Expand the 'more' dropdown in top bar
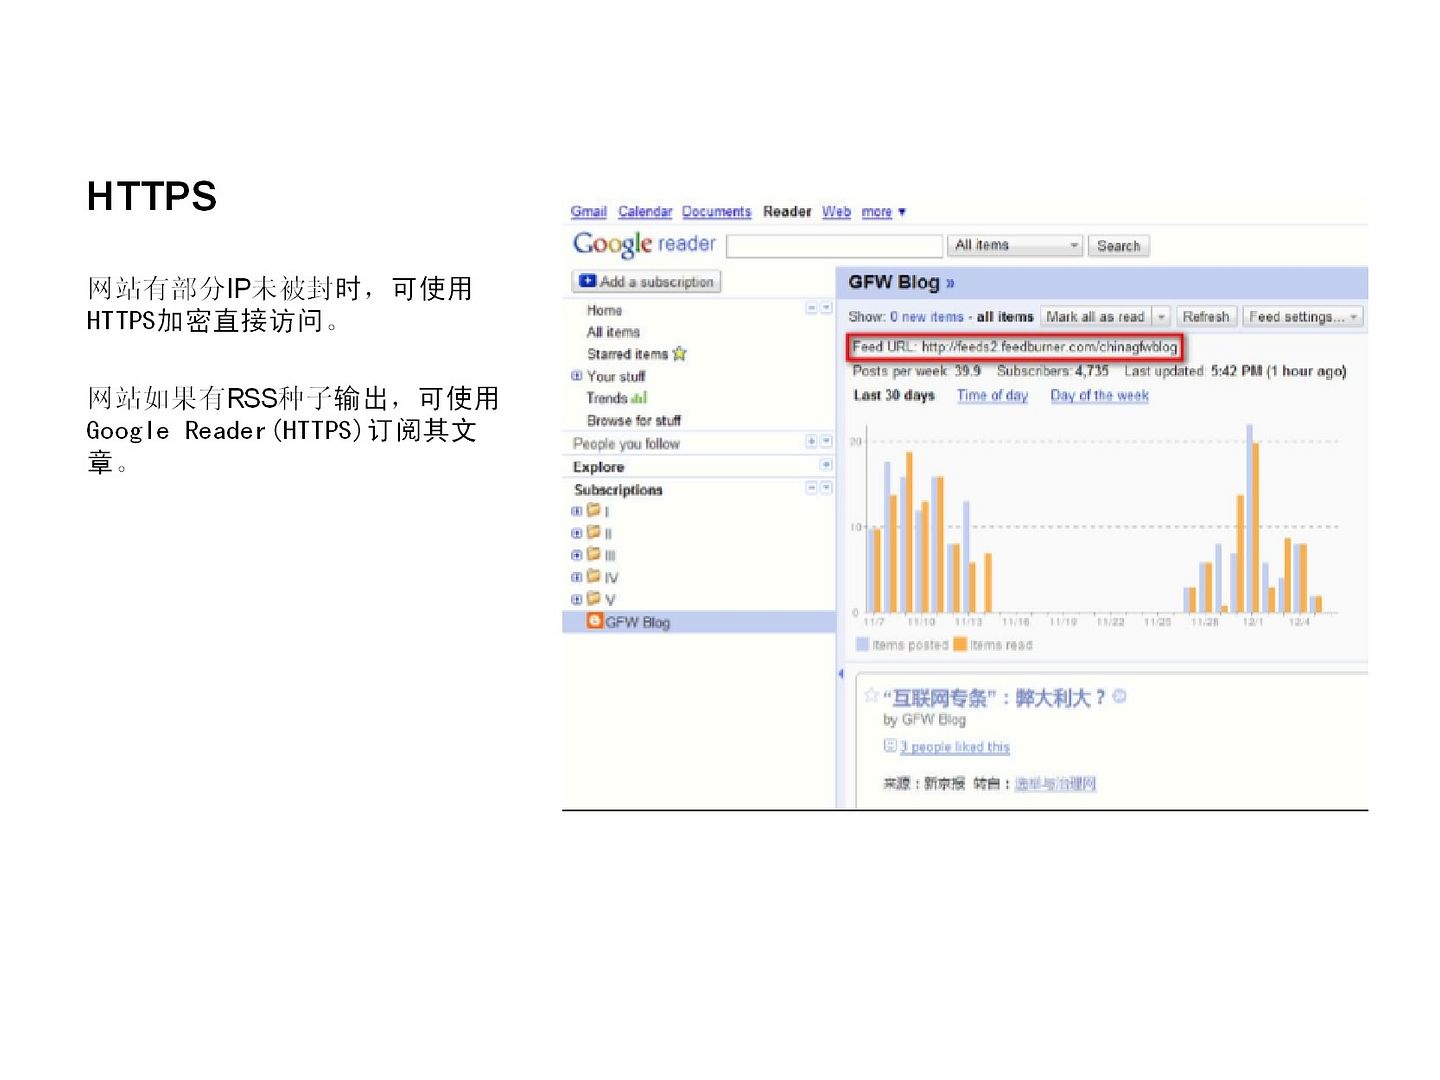This screenshot has height=1080, width=1440. pos(883,212)
